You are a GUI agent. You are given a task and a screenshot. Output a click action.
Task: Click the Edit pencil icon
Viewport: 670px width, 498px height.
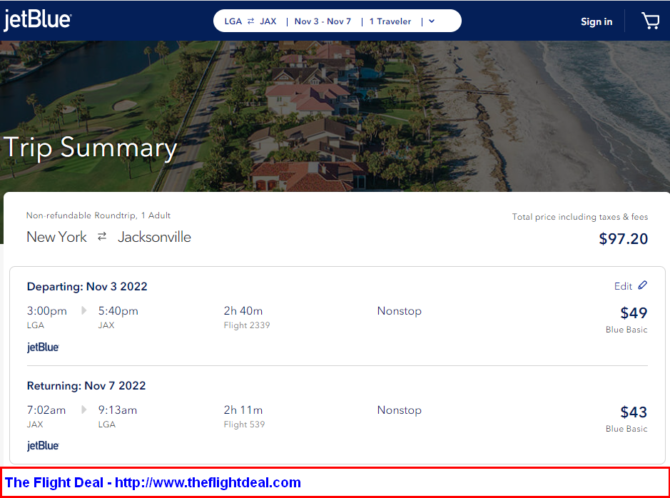(x=642, y=285)
